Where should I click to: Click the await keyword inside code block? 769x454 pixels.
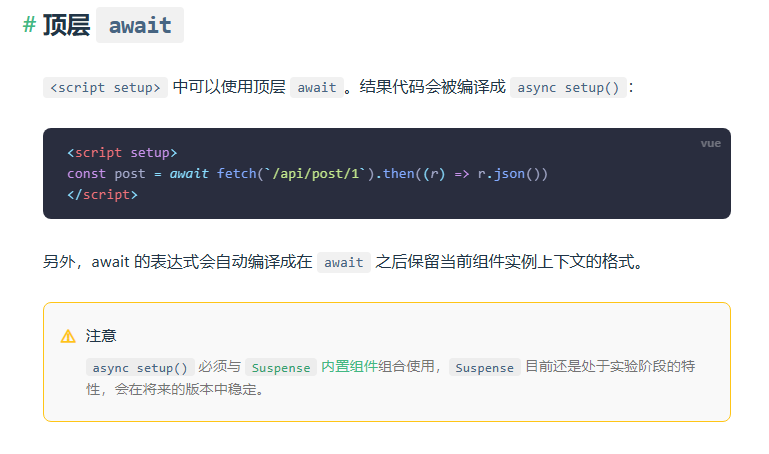point(189,174)
